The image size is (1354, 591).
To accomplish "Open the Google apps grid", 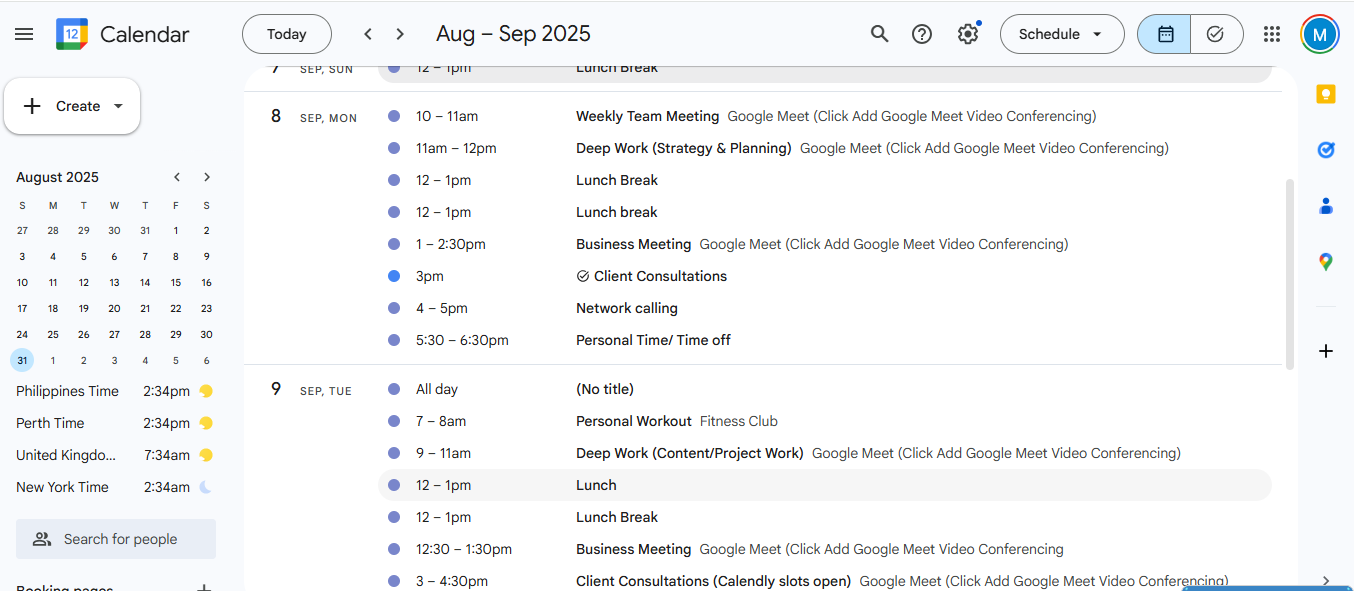I will point(1272,34).
